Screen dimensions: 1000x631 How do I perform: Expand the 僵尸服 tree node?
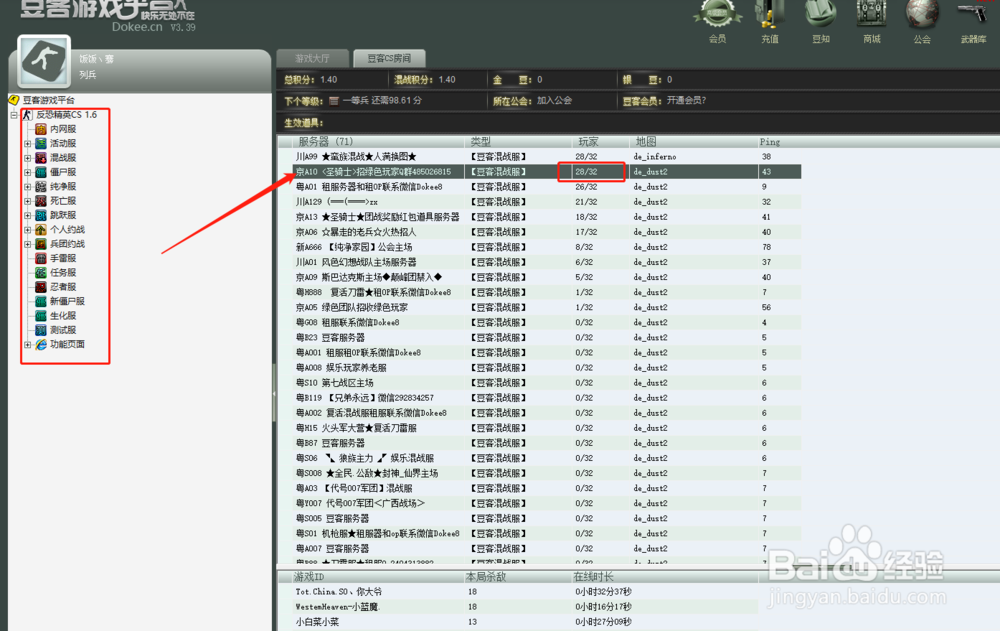(x=27, y=172)
